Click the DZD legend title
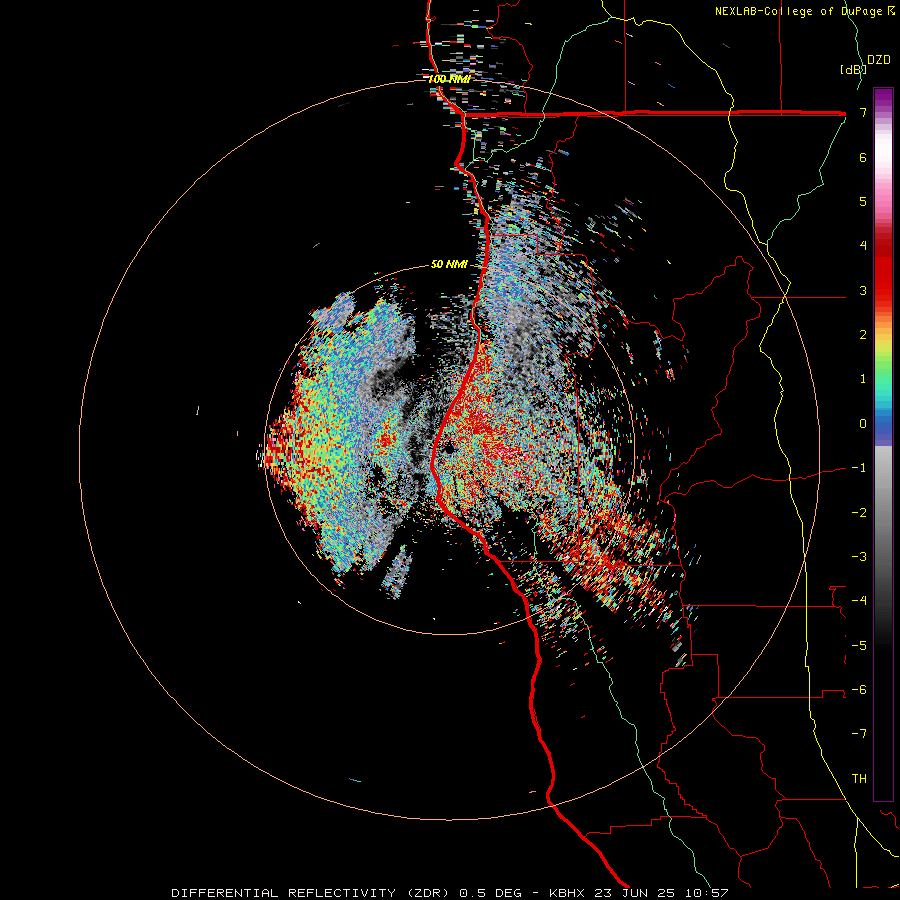 pos(879,60)
